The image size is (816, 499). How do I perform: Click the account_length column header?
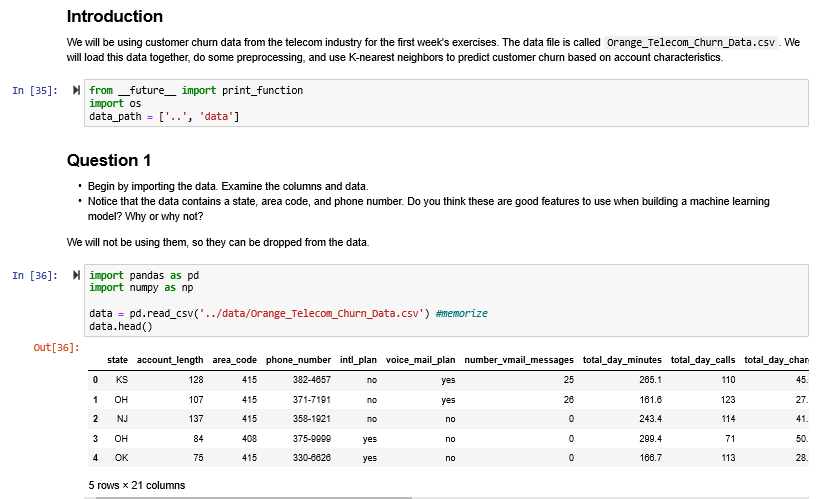[169, 360]
